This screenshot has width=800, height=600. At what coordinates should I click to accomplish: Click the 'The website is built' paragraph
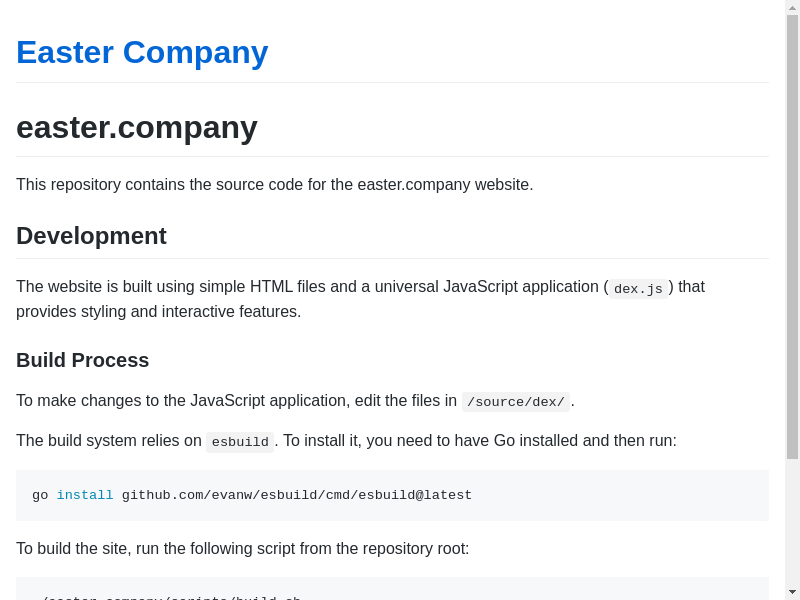(300, 287)
